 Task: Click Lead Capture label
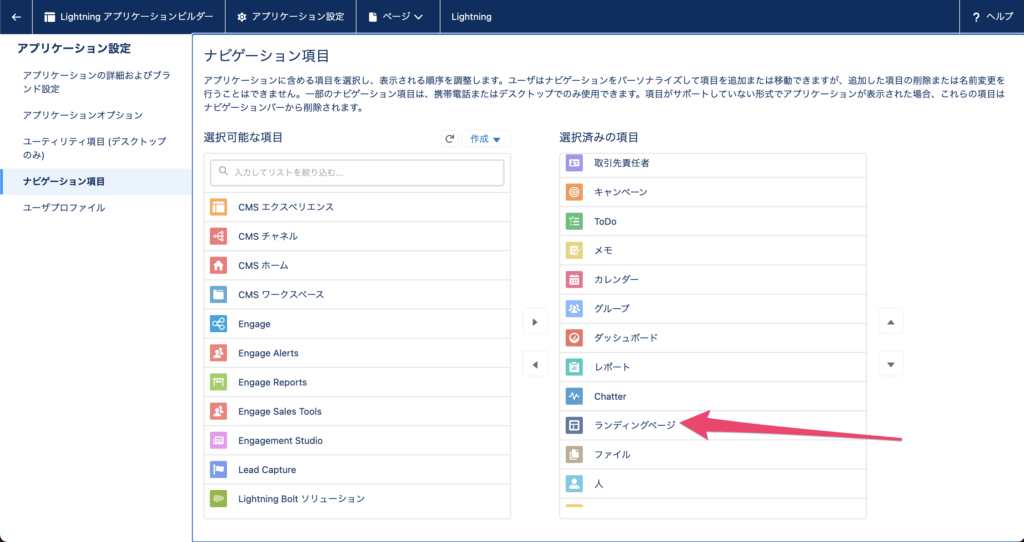[267, 470]
